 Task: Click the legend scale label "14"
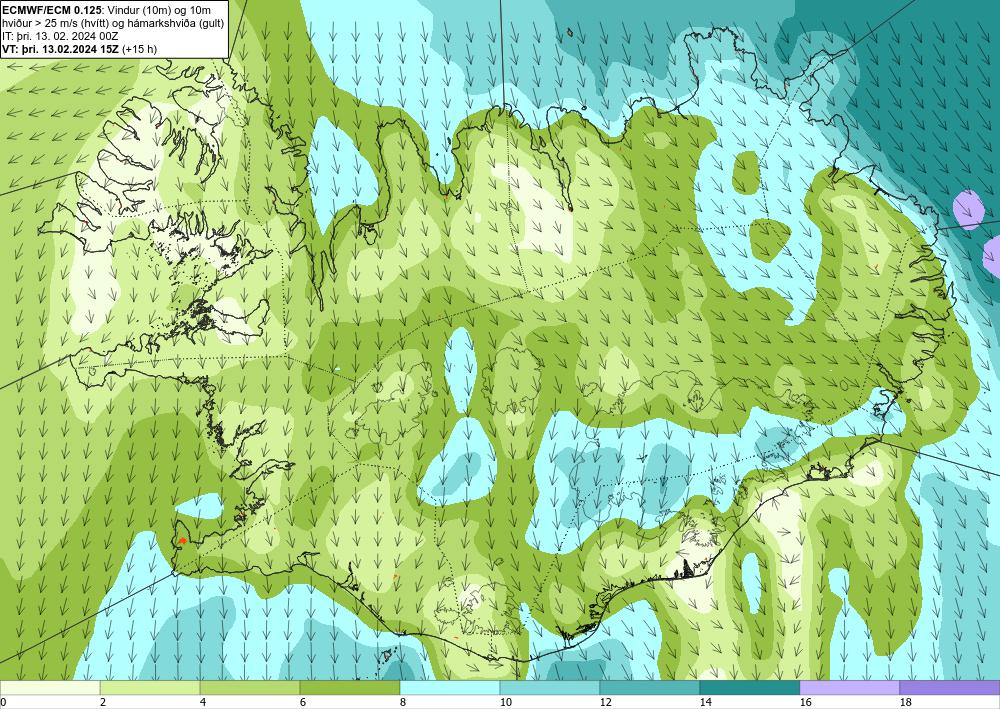coord(705,702)
